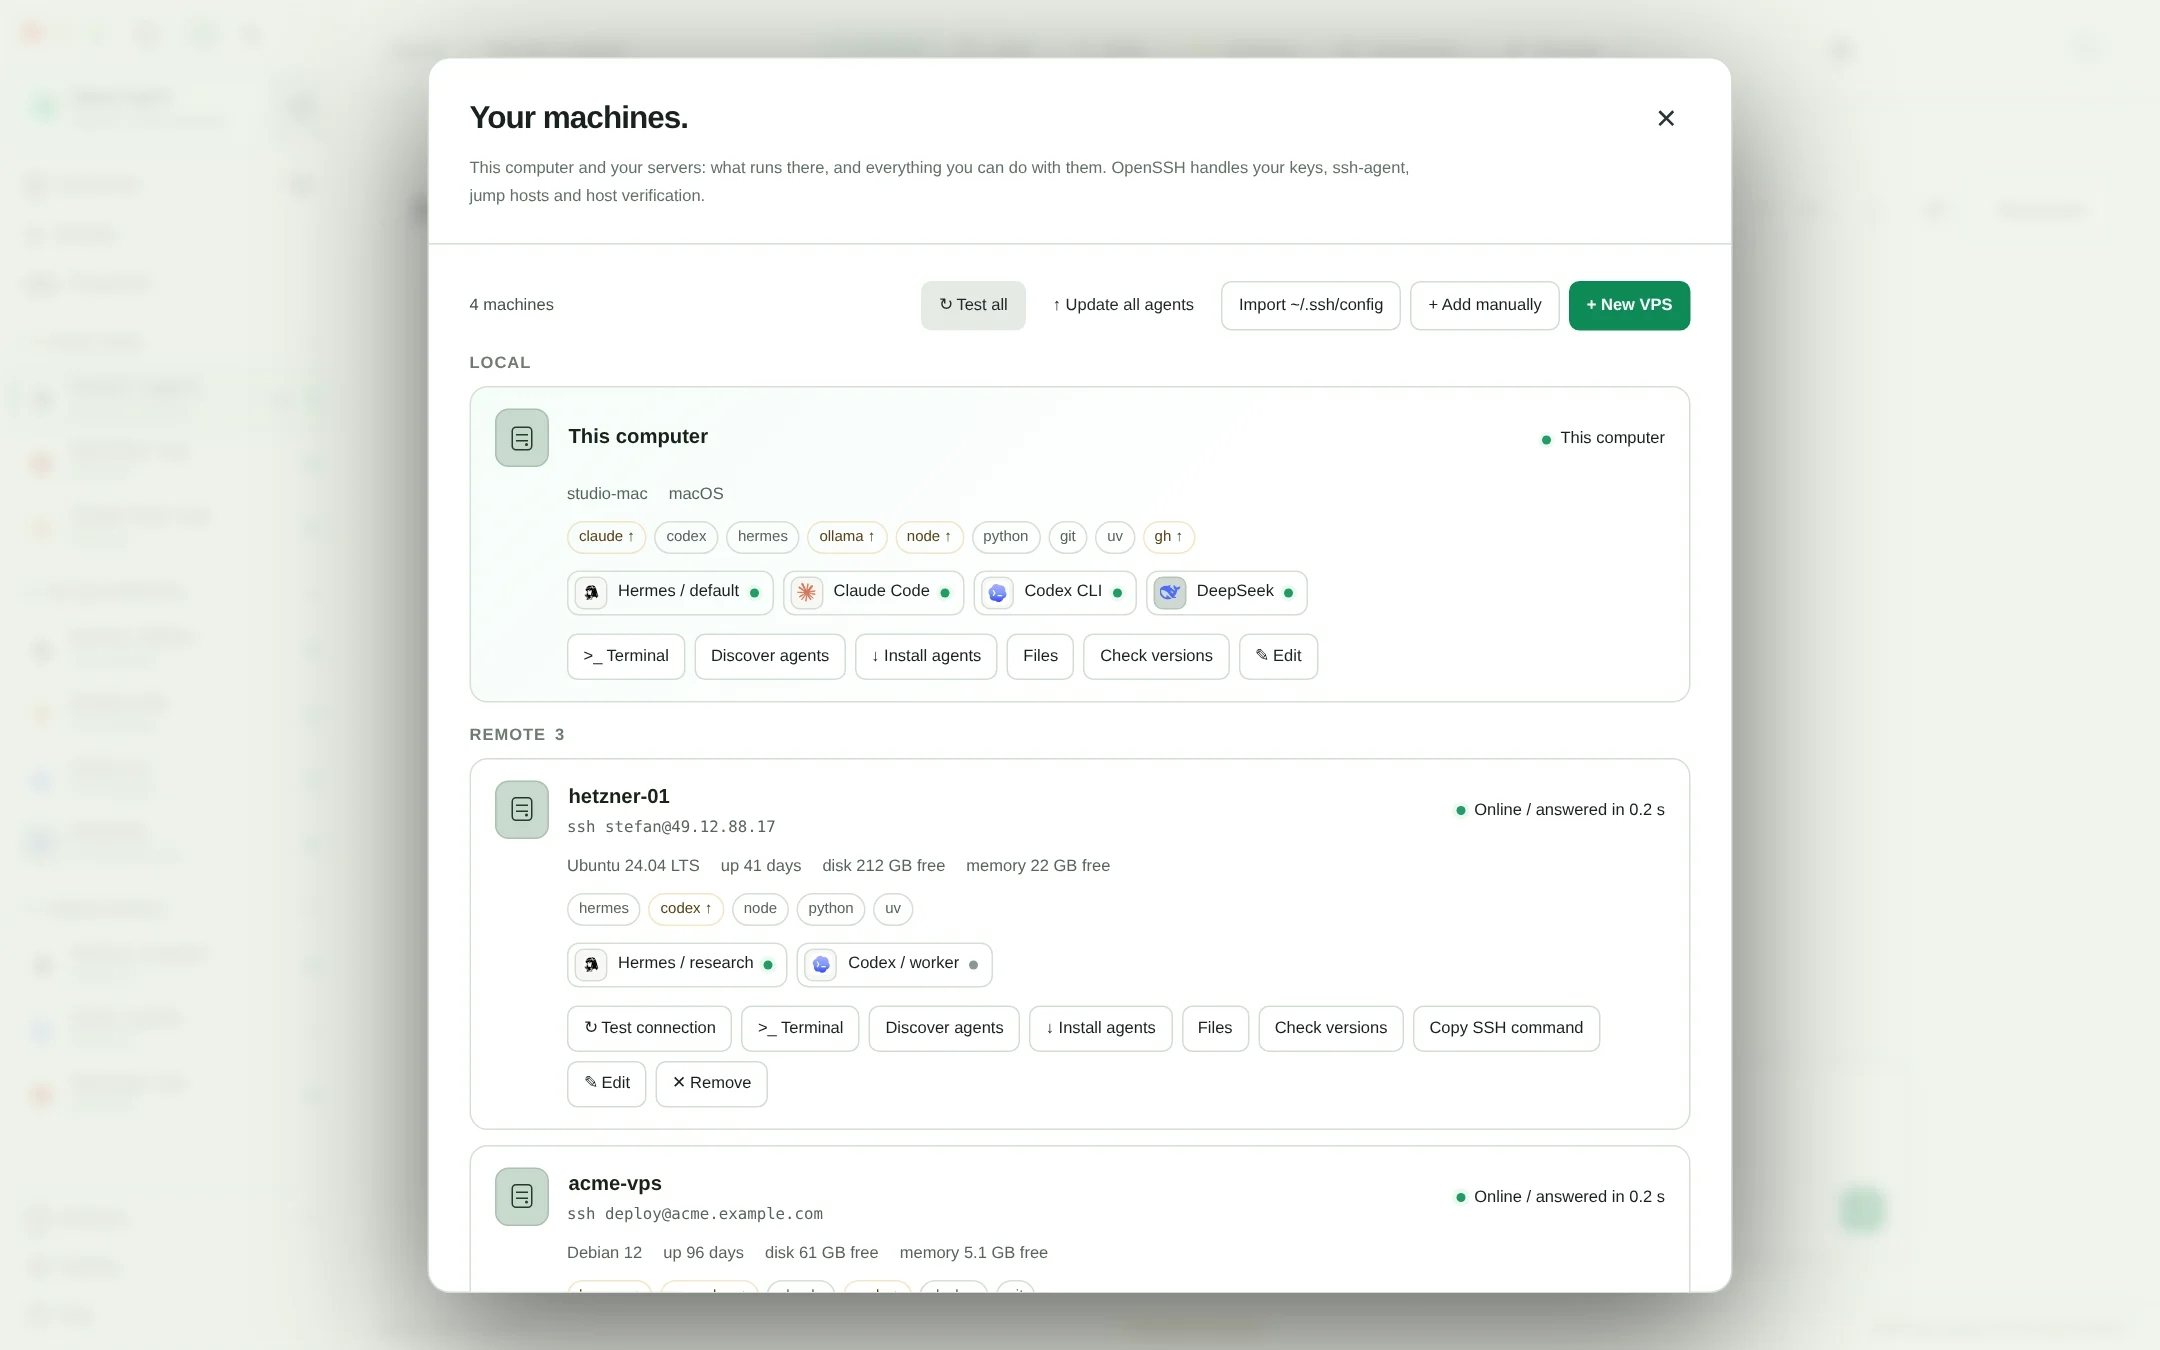Click the acme-vps server icon
The width and height of the screenshot is (2160, 1350).
click(522, 1196)
